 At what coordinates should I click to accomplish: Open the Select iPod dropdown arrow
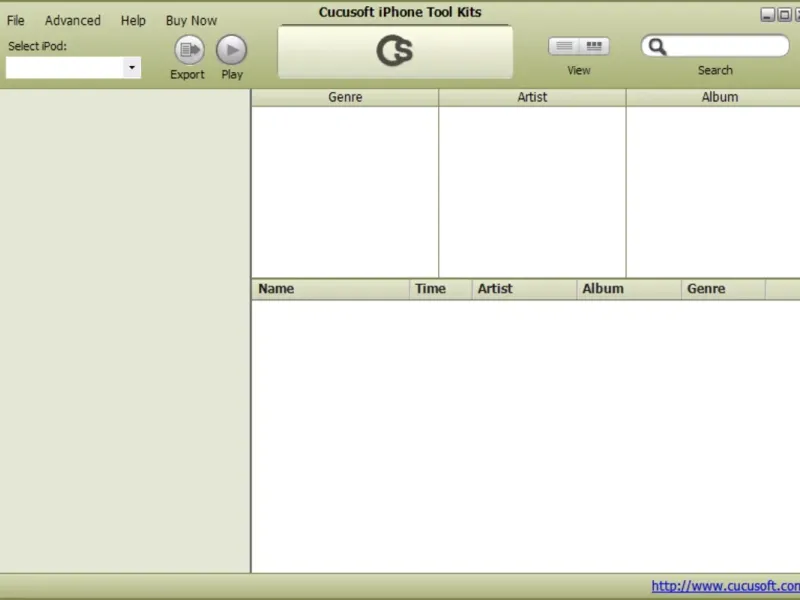point(132,67)
